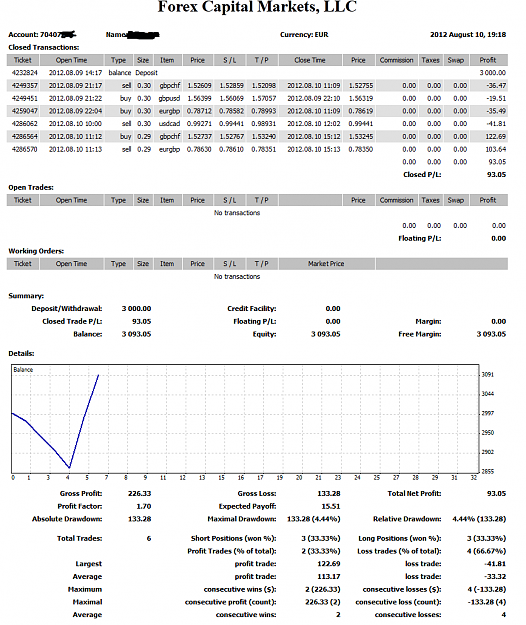
Task: Click the Equity value 3 093.05
Action: coord(326,334)
